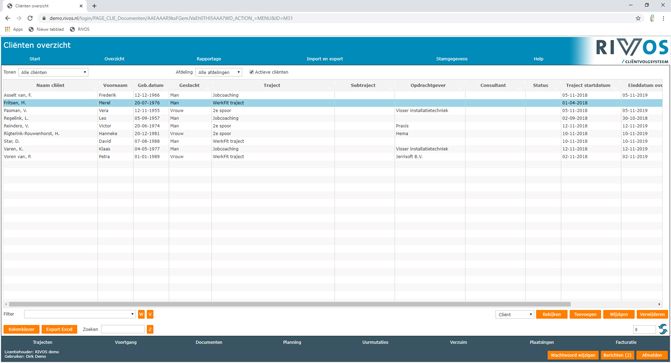This screenshot has width=671, height=363.
Task: Open the Berichten (2) button
Action: (617, 355)
